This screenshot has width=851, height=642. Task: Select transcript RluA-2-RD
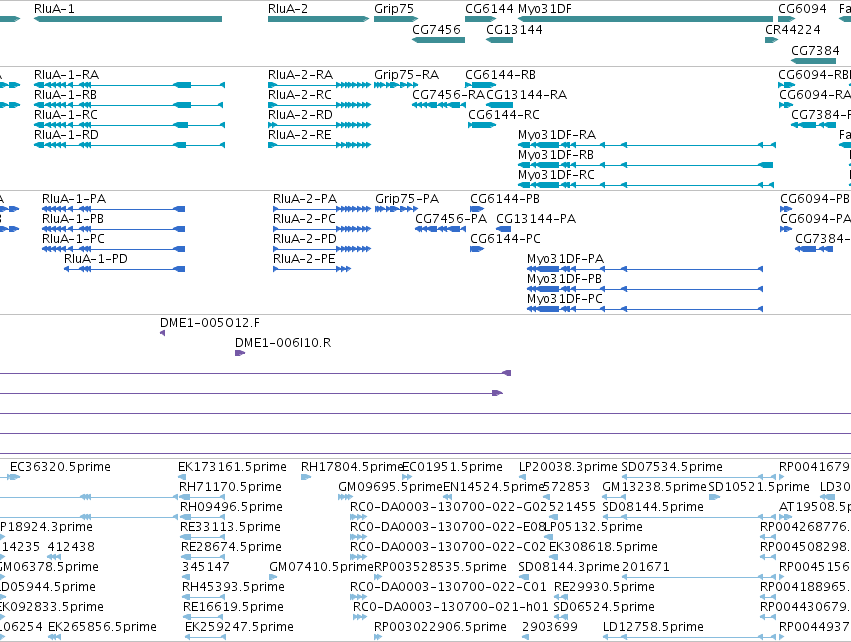[x=320, y=125]
